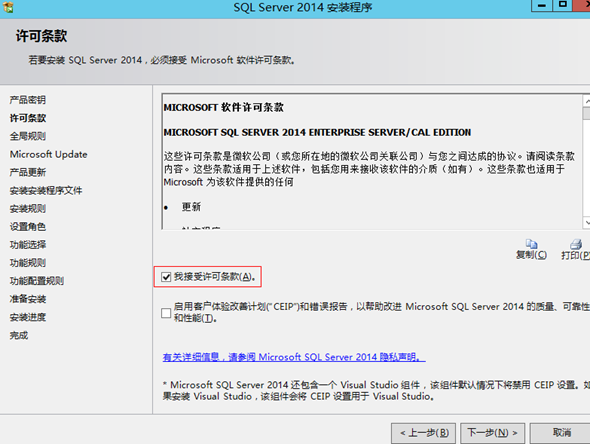
Task: Go back with 上一步(B) button
Action: pyautogui.click(x=423, y=433)
